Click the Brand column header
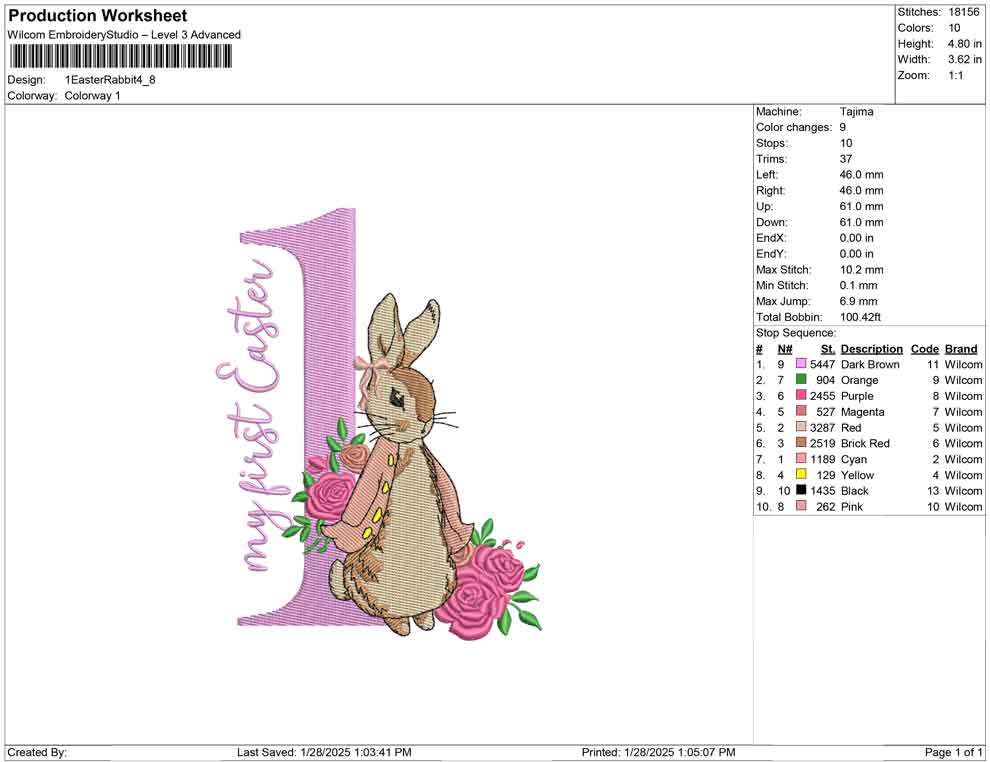Screen dimensions: 990x762 pos(961,349)
